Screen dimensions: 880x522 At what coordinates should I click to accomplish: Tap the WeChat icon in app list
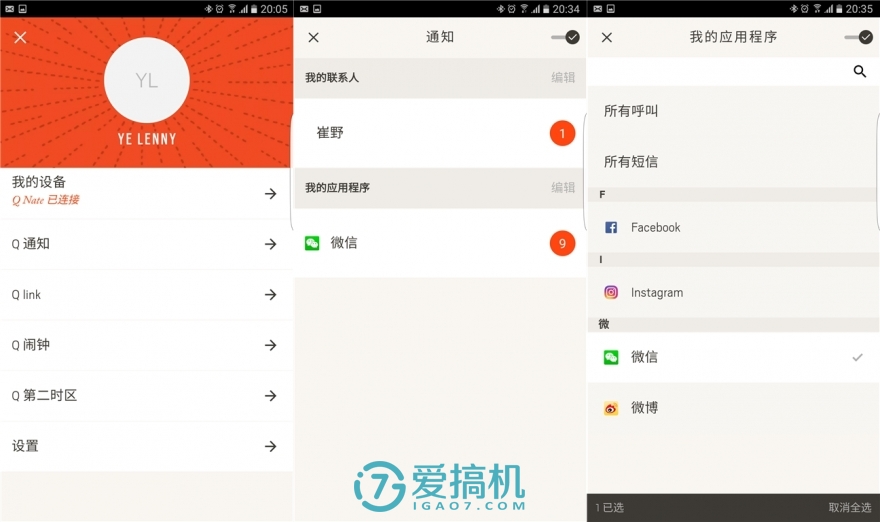[611, 358]
